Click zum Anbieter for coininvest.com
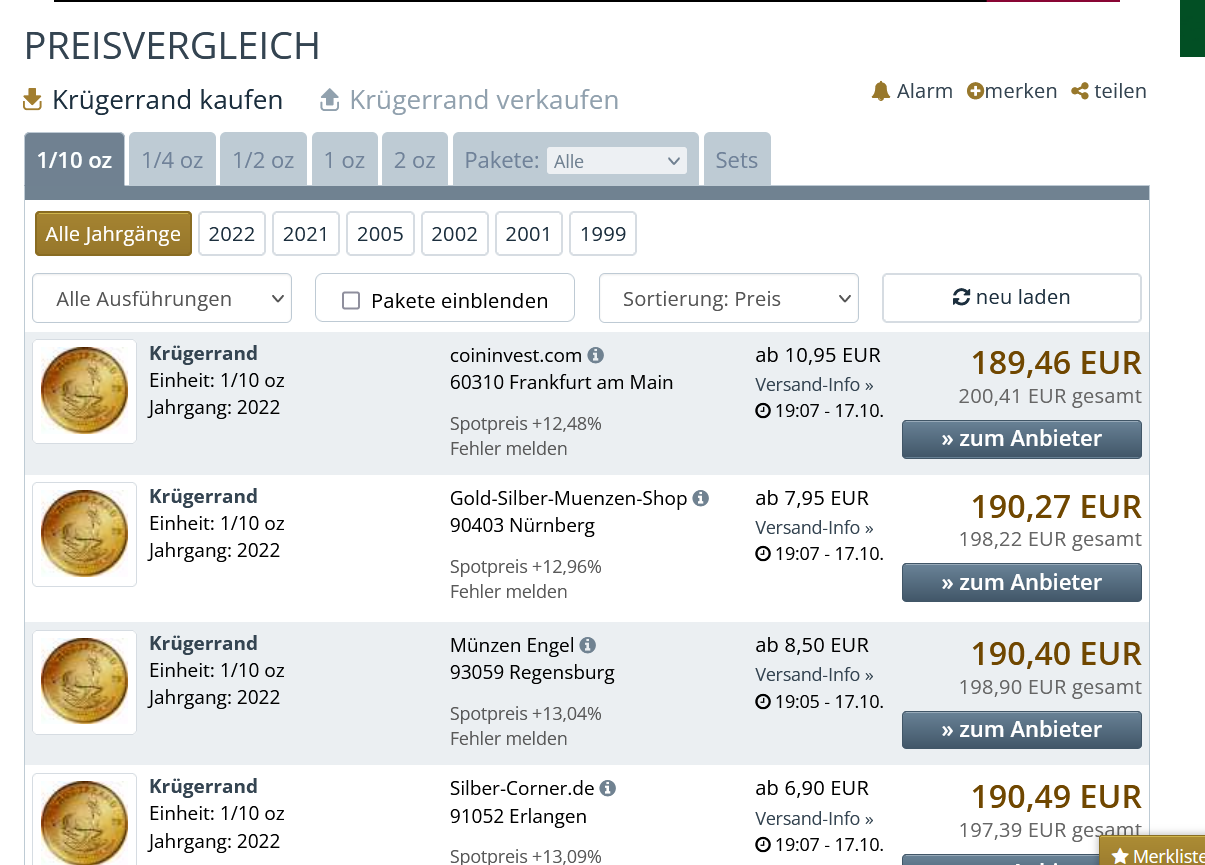 pos(1021,439)
